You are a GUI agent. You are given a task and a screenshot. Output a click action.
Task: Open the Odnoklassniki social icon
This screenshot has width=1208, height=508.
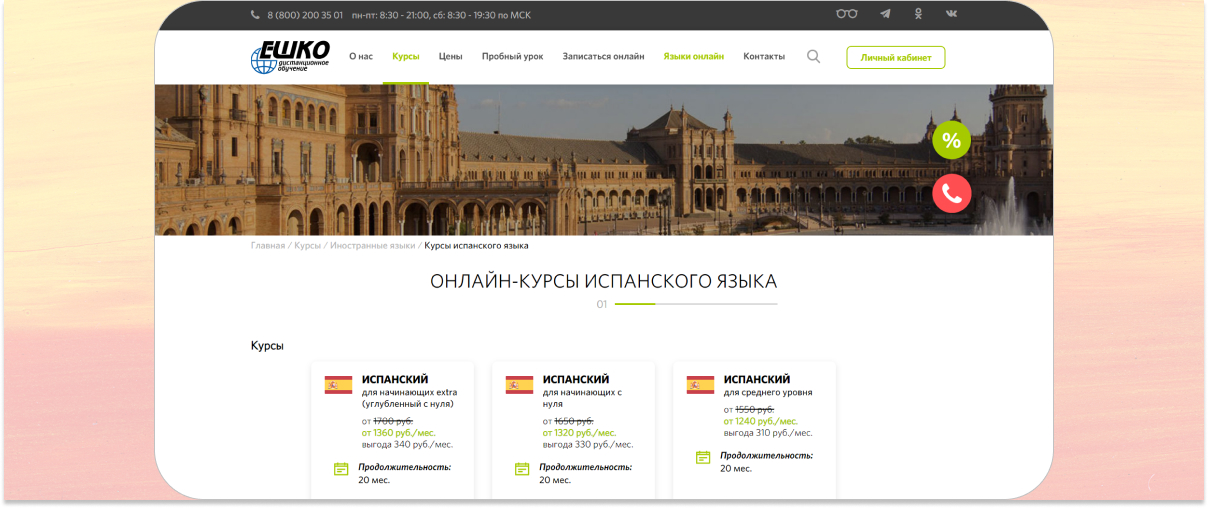(918, 15)
